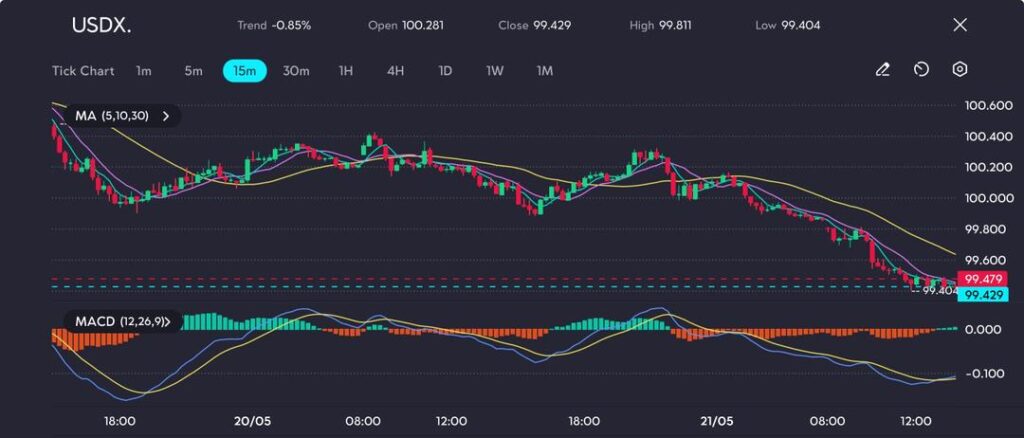Click the circular chart refresh icon
1024x438 pixels.
(921, 70)
